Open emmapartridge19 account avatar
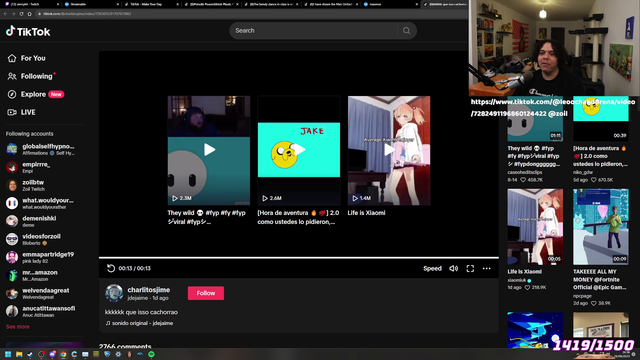Image resolution: width=640 pixels, height=360 pixels. pos(12,257)
